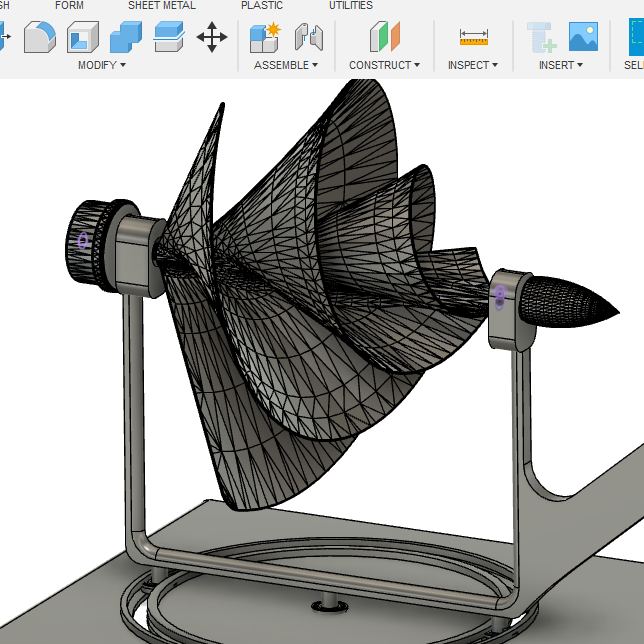The width and height of the screenshot is (644, 644).
Task: Select the Fillet tool icon
Action: pyautogui.click(x=40, y=37)
